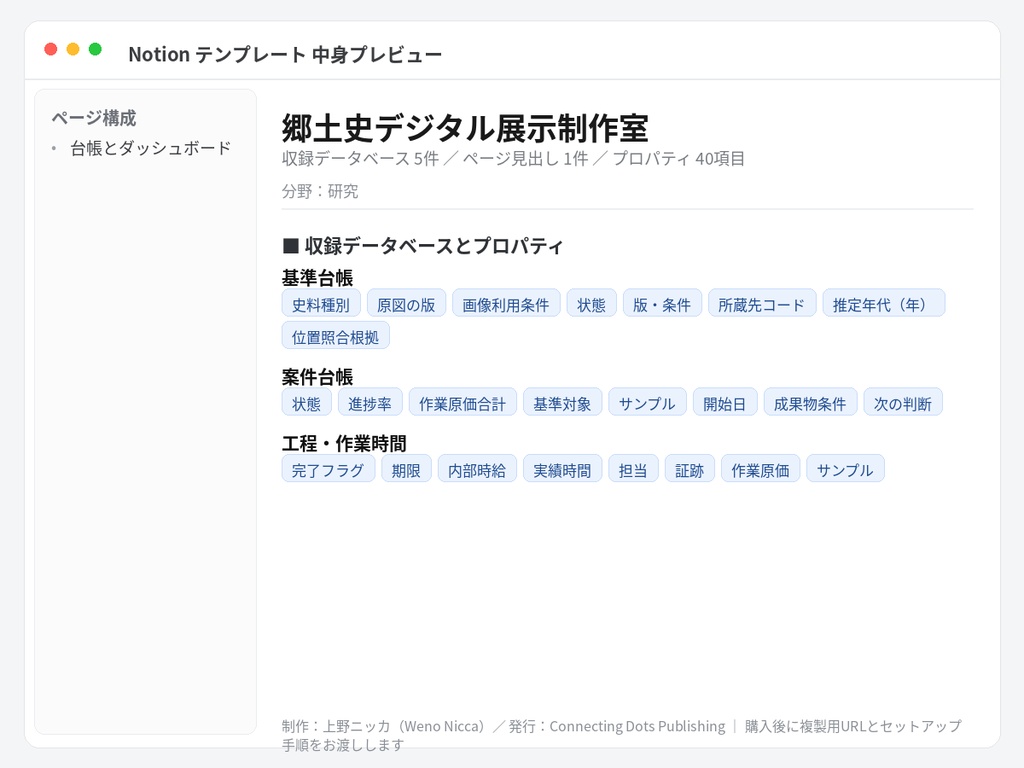This screenshot has width=1024, height=768.
Task: Select the 基準台帳 database heading
Action: point(317,278)
